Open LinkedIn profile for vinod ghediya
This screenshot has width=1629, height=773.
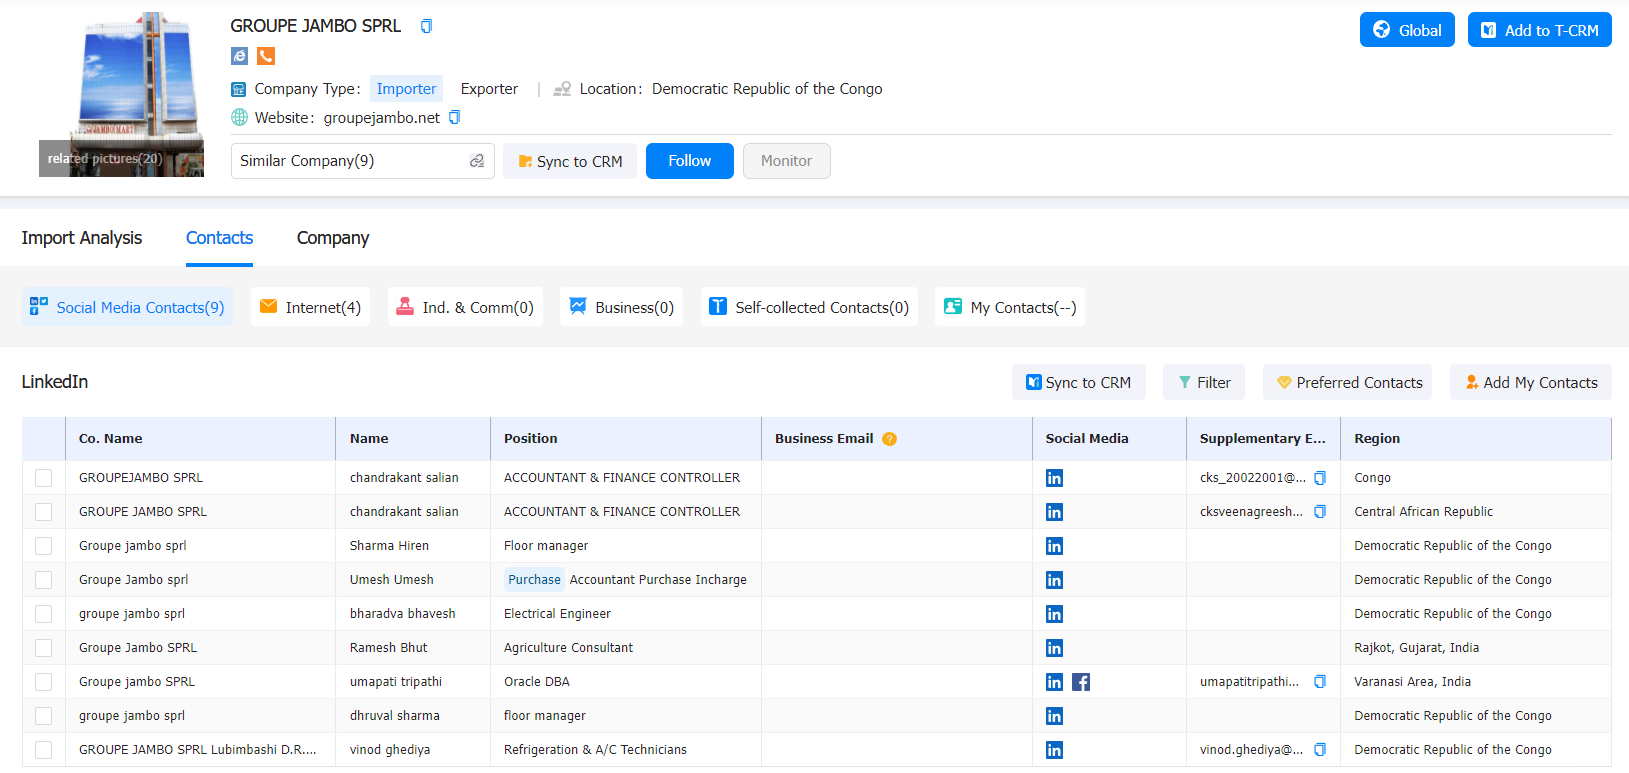[1054, 750]
